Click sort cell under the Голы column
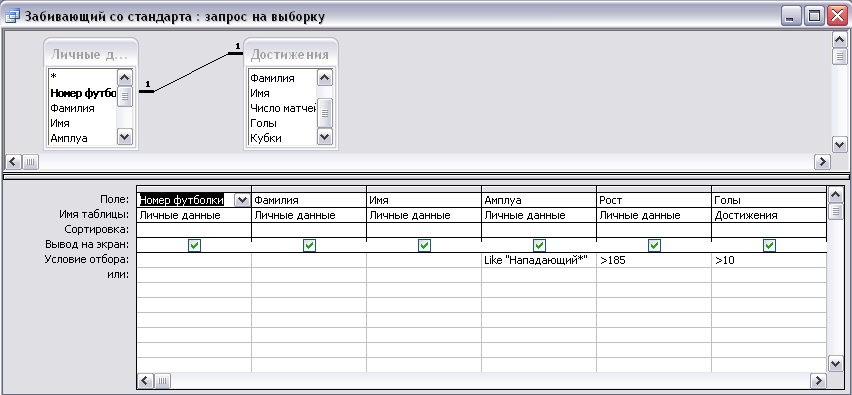 pos(769,230)
